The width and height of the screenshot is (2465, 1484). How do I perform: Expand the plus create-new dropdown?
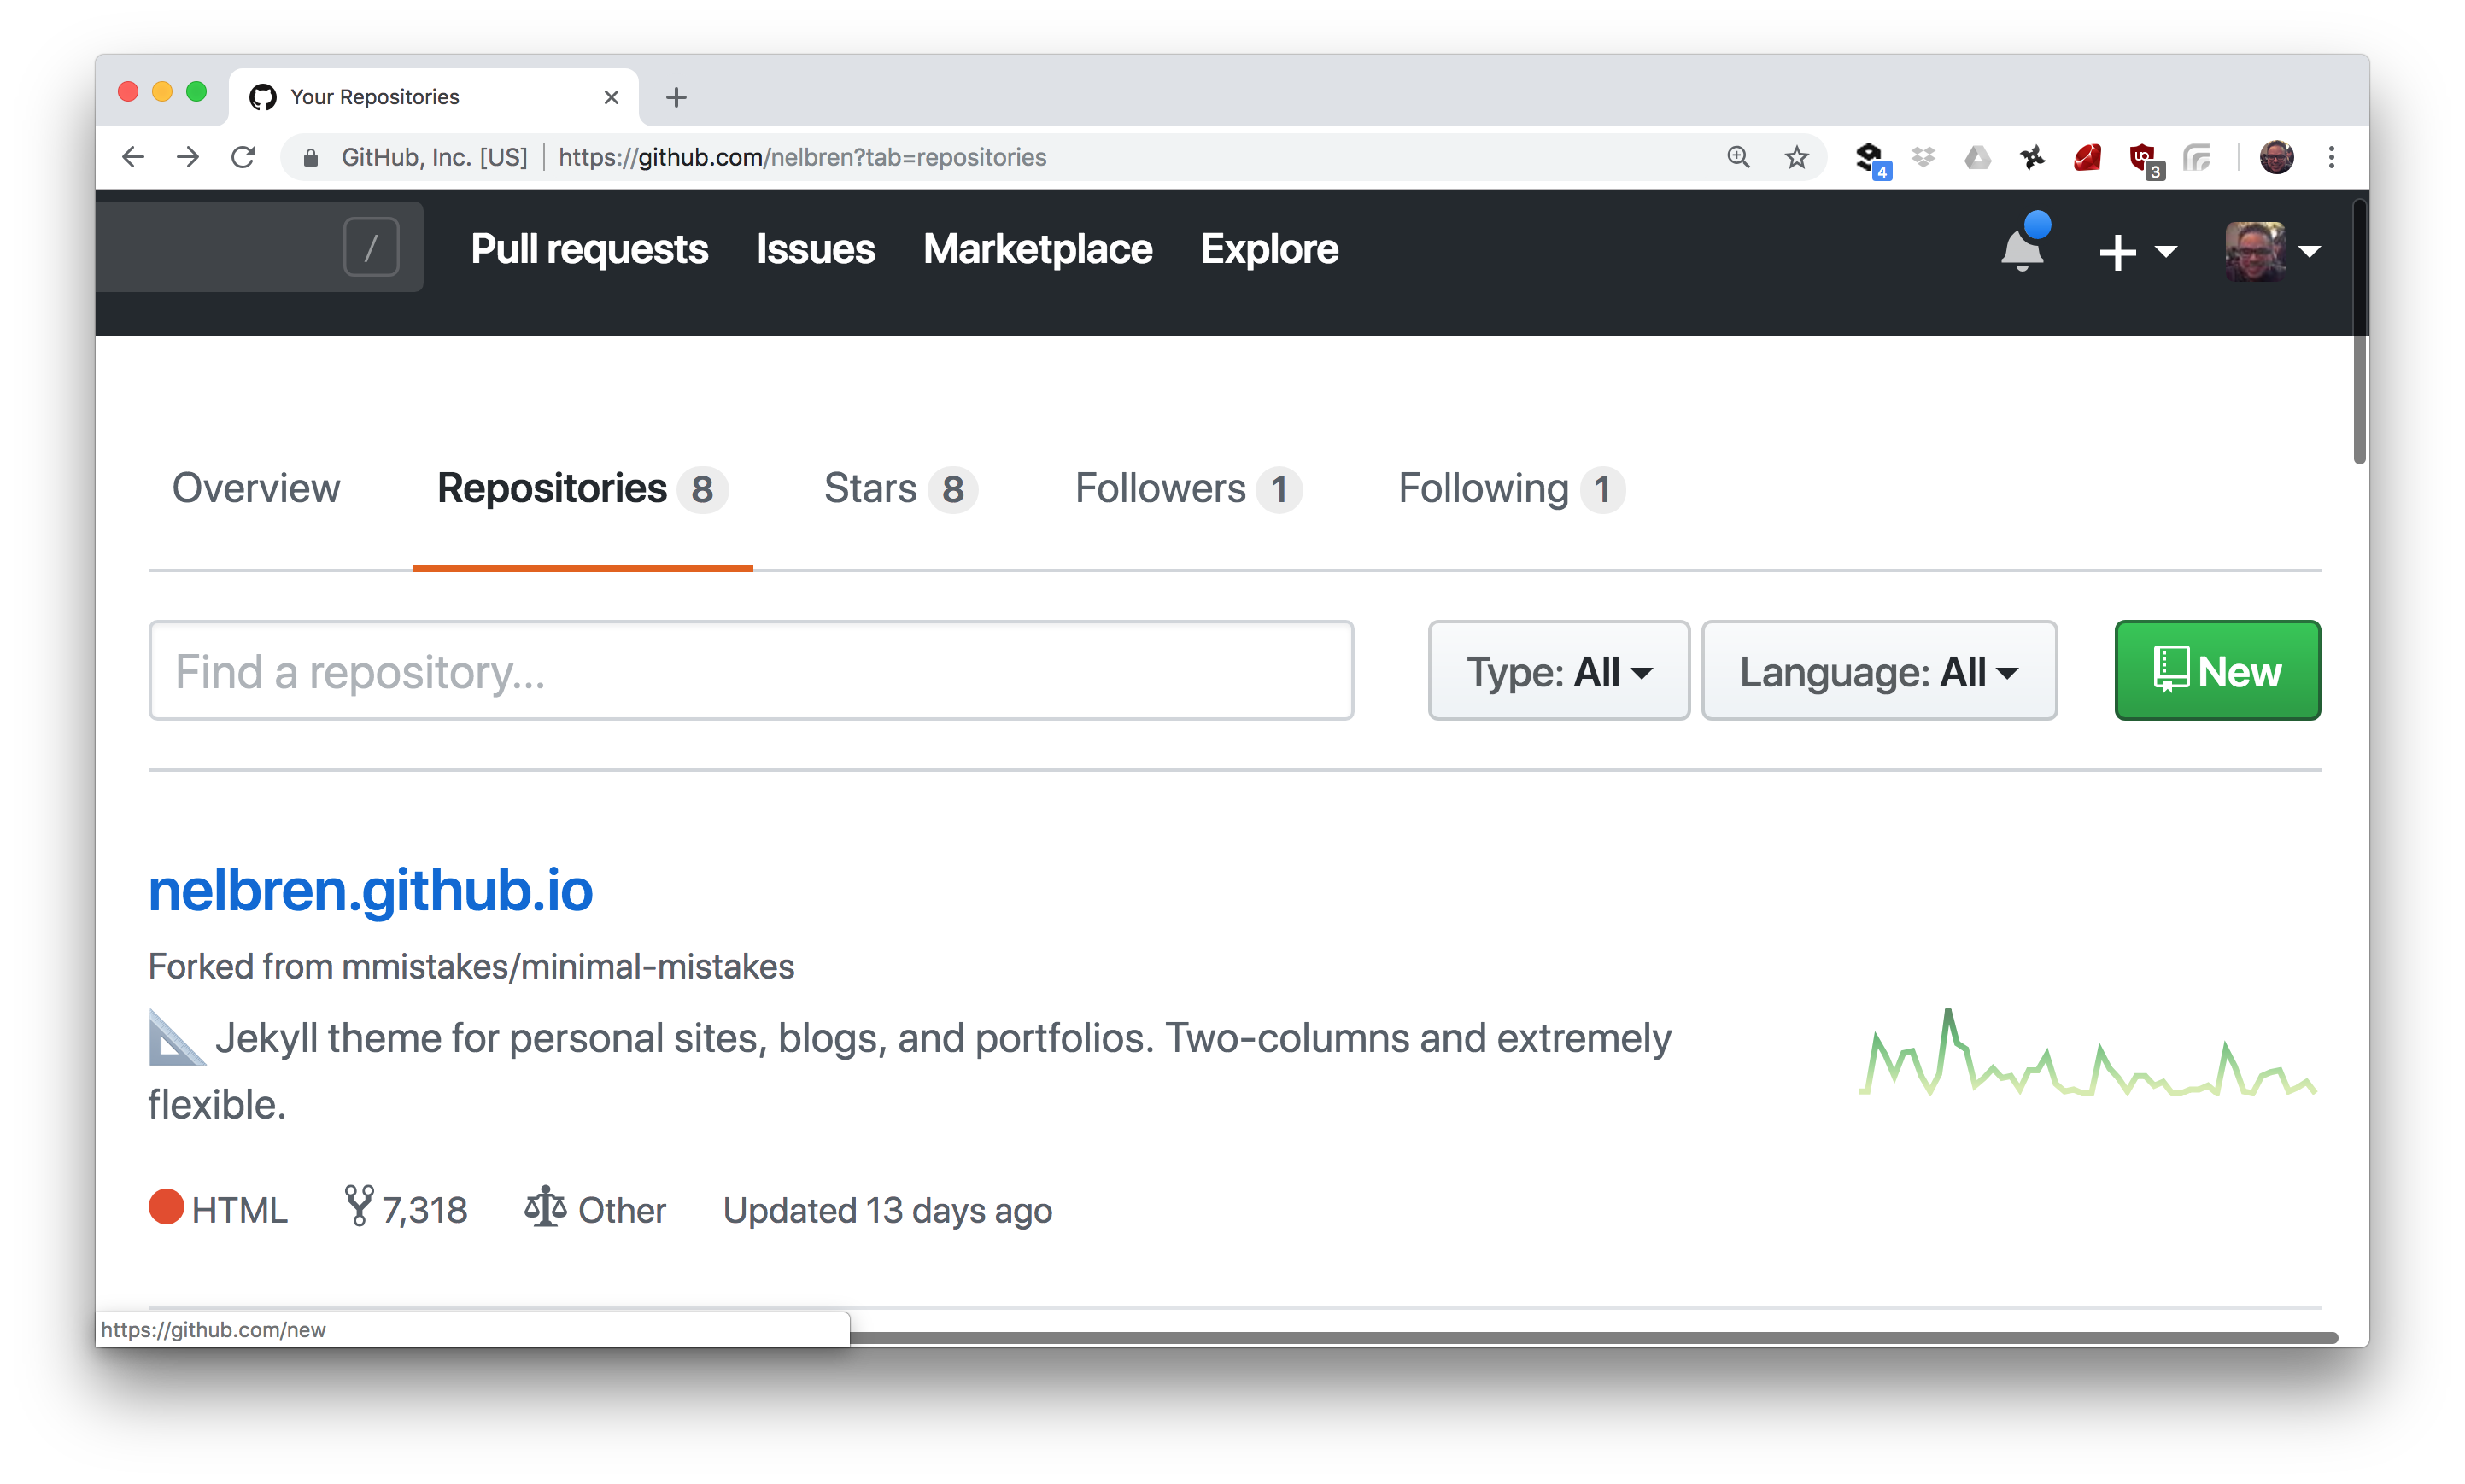(x=2137, y=251)
